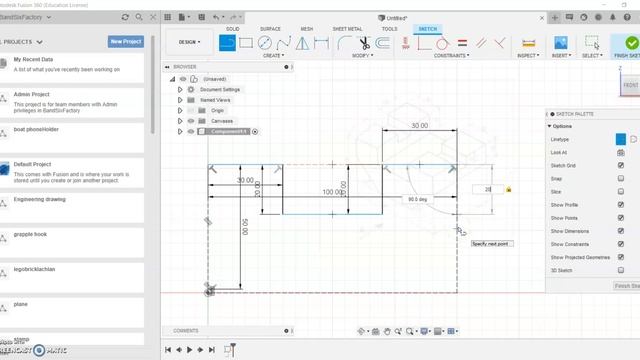Select the Spline sketch tool
The image size is (640, 360).
click(x=284, y=43)
